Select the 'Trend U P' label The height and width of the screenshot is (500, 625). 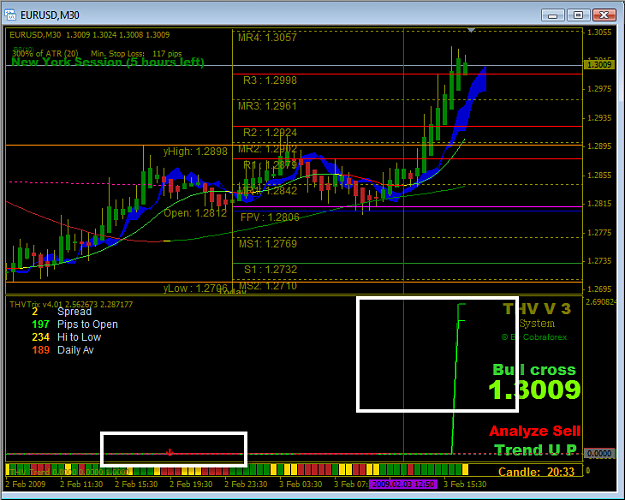coord(536,450)
